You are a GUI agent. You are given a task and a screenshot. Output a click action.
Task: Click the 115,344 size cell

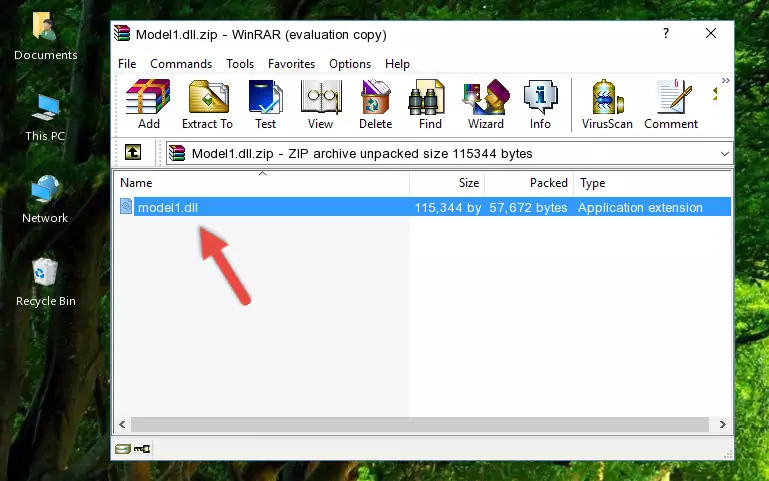[x=448, y=207]
